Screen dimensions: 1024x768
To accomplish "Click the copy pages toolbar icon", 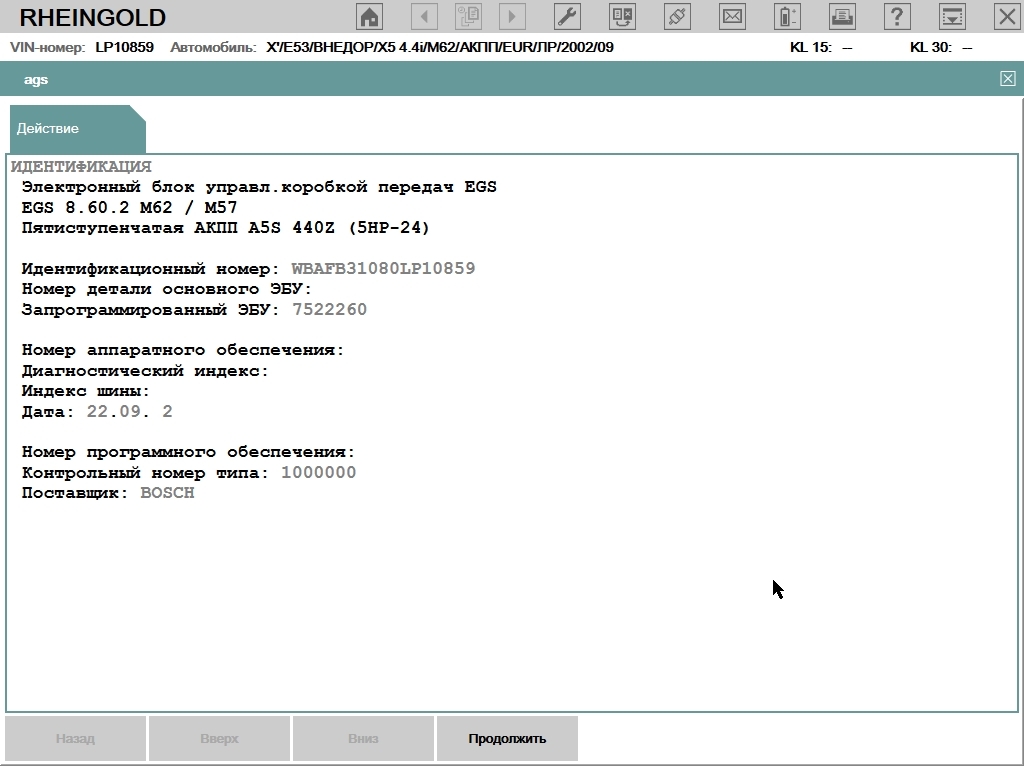I will (x=468, y=16).
